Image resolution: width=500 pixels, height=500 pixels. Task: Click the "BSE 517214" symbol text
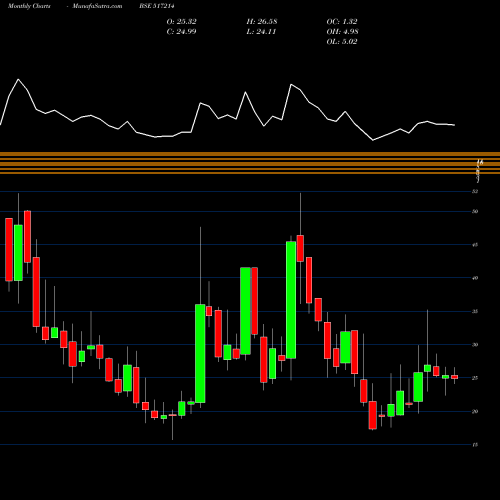[157, 6]
